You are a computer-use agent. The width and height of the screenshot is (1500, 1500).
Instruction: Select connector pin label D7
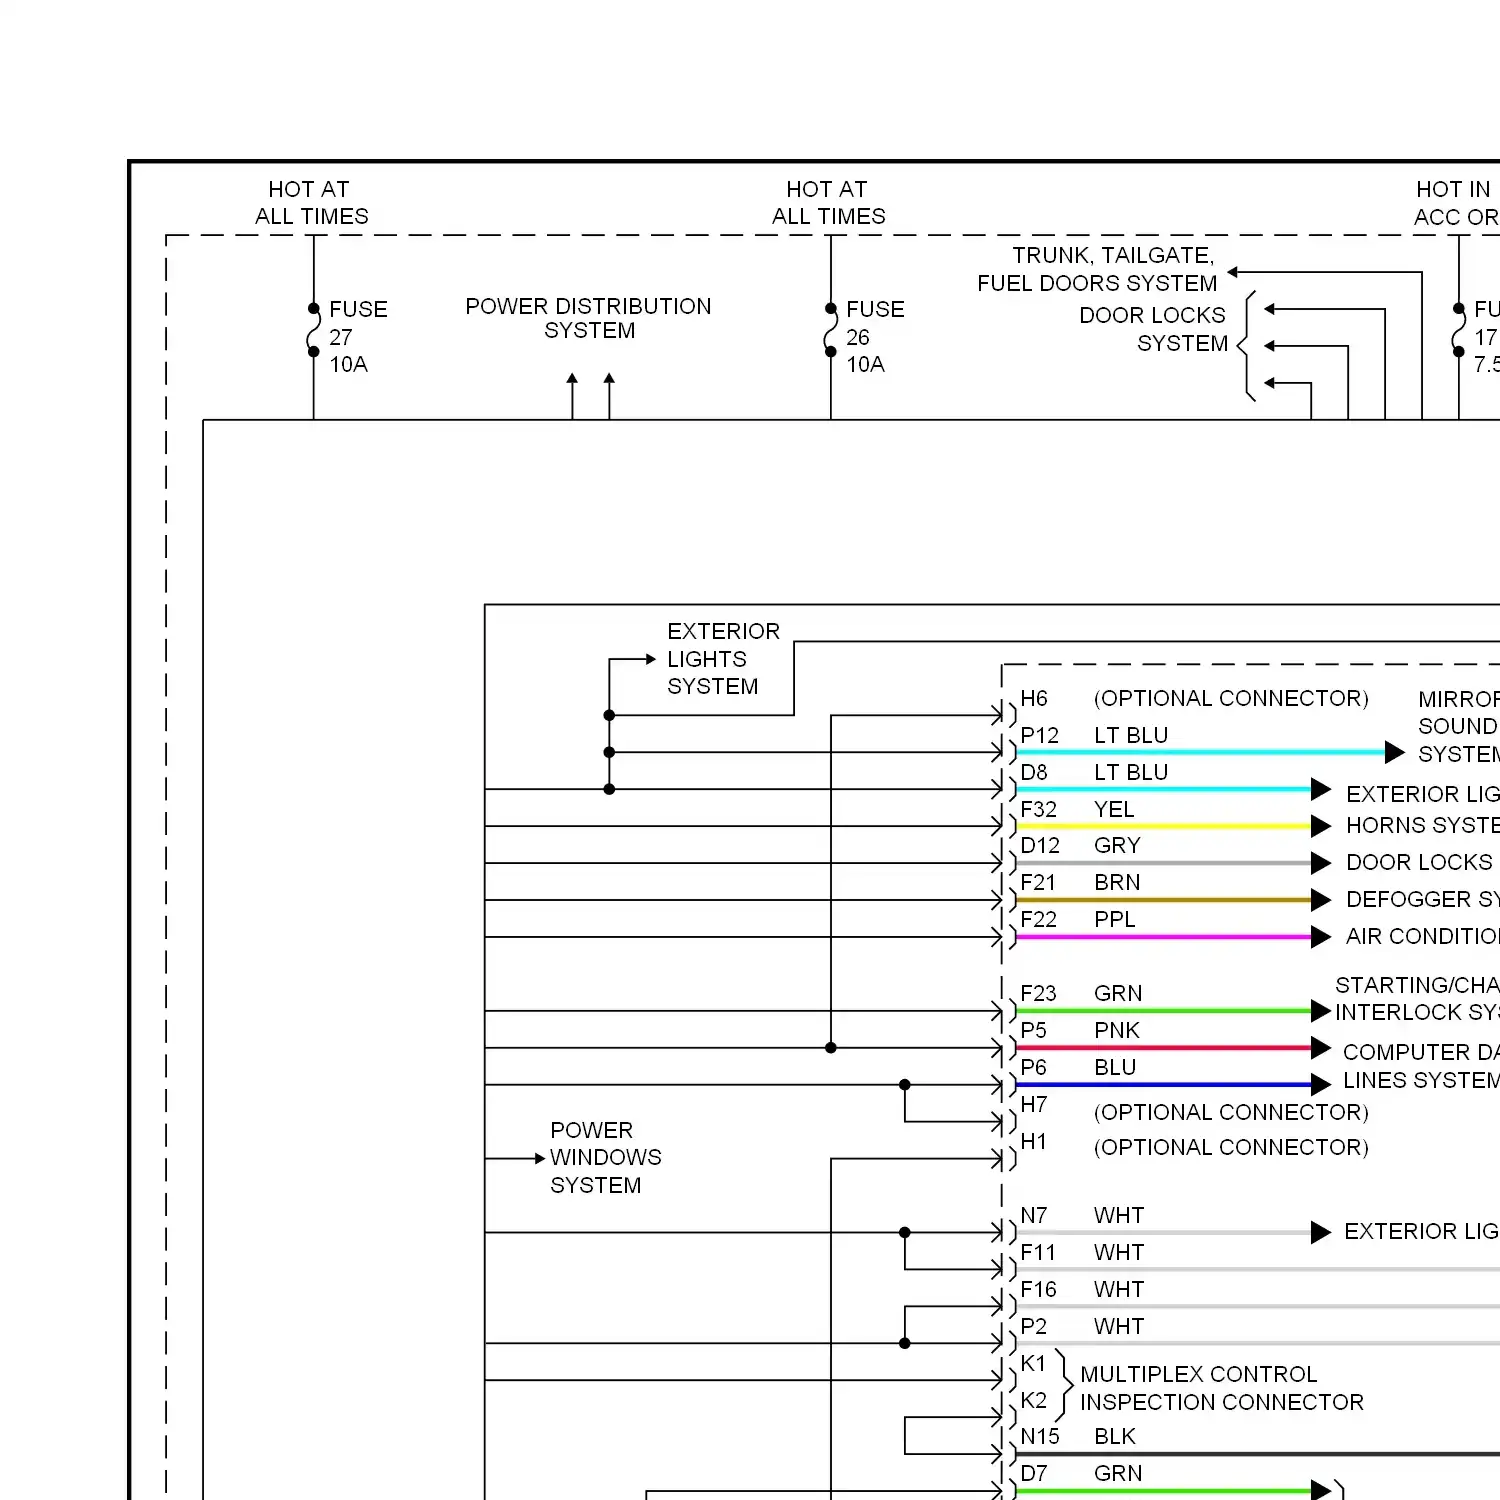tap(1034, 1473)
